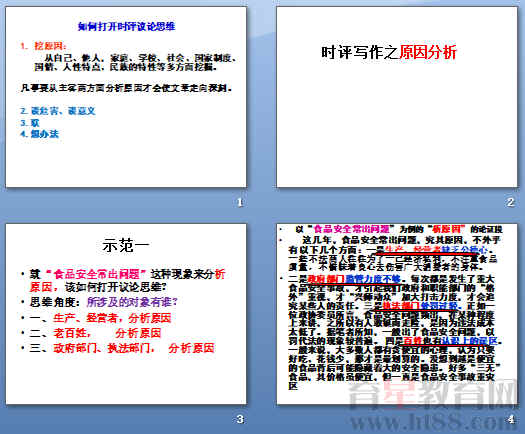Click pink 食品安全常出问题 heading on slide 4
The width and height of the screenshot is (525, 434).
(x=351, y=229)
